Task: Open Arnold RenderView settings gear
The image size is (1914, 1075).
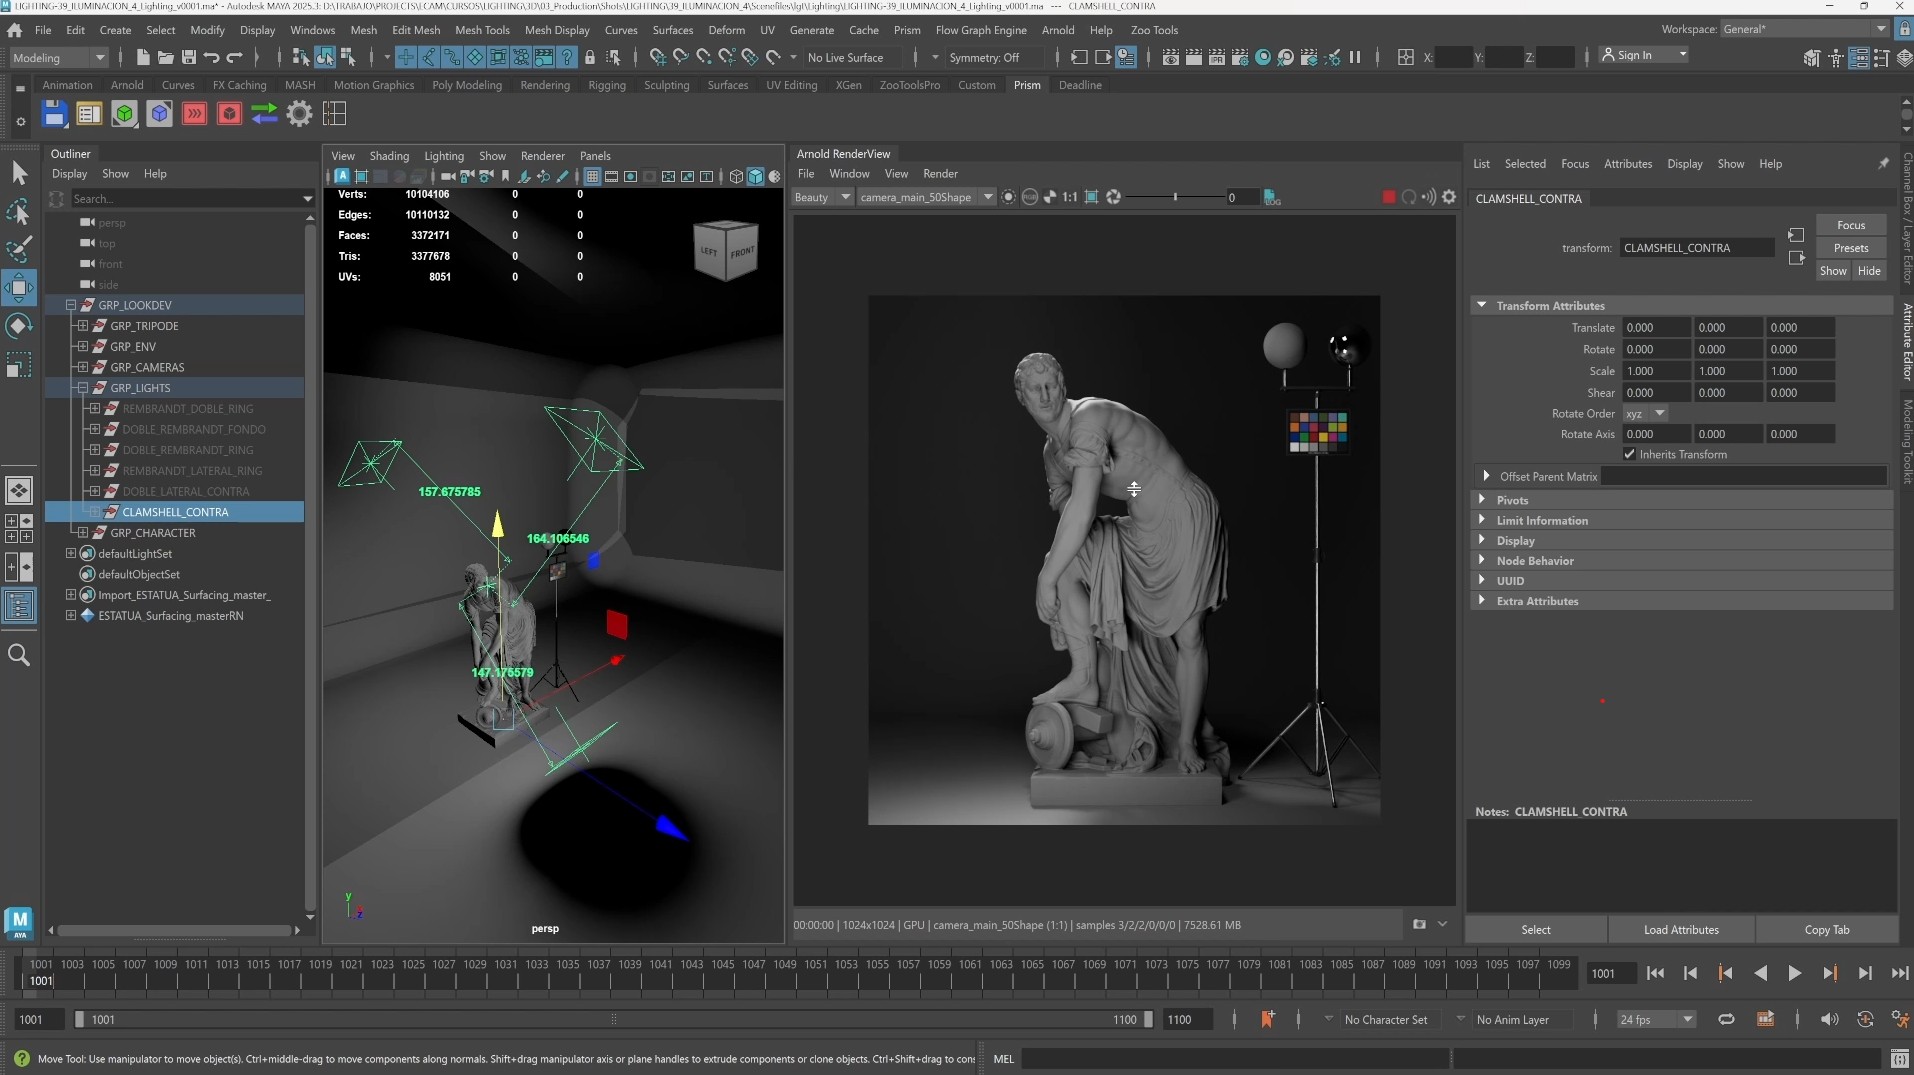Action: pos(1449,197)
